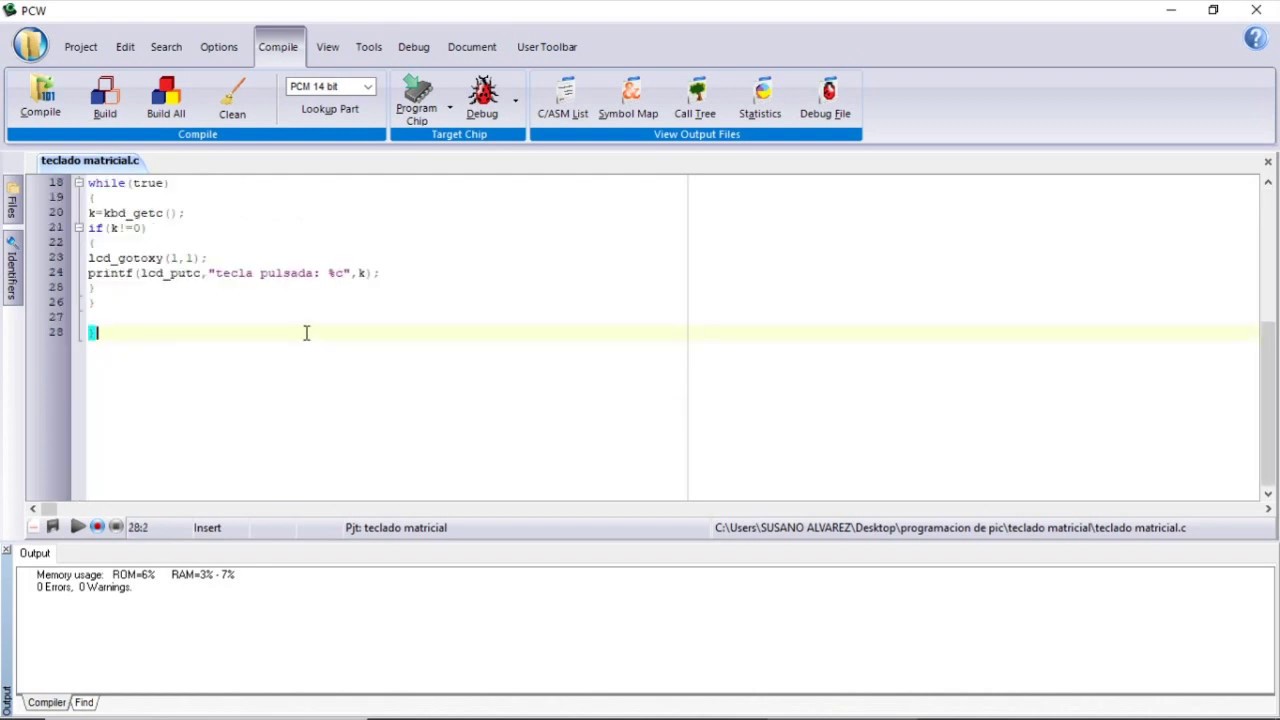The height and width of the screenshot is (720, 1280).
Task: Click the 0 Errors, 0 Warnings output line
Action: tap(84, 588)
